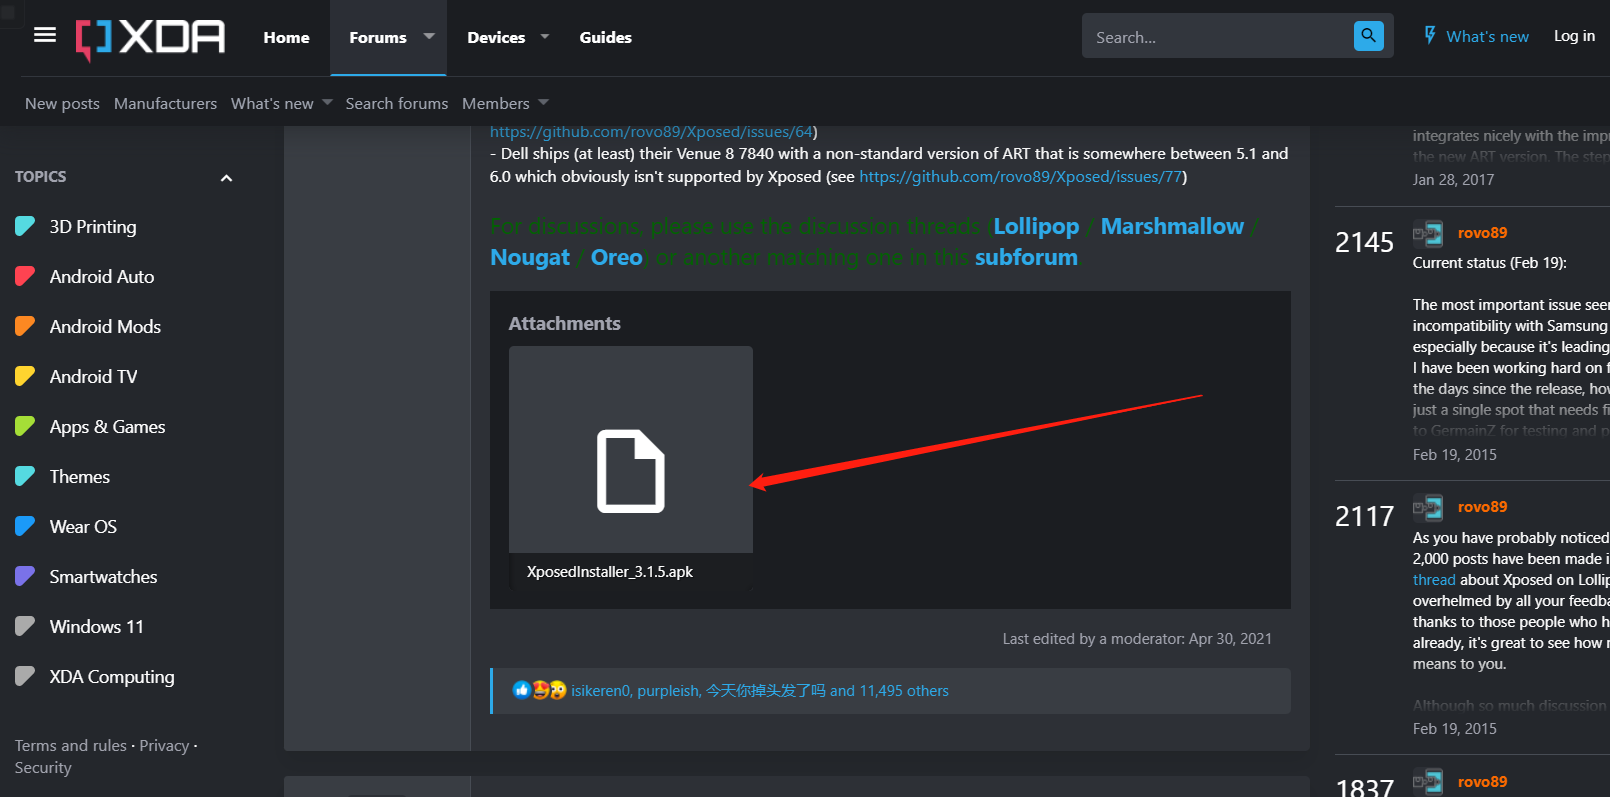The image size is (1610, 797).
Task: Expand the Forums dropdown arrow
Action: [x=429, y=36]
